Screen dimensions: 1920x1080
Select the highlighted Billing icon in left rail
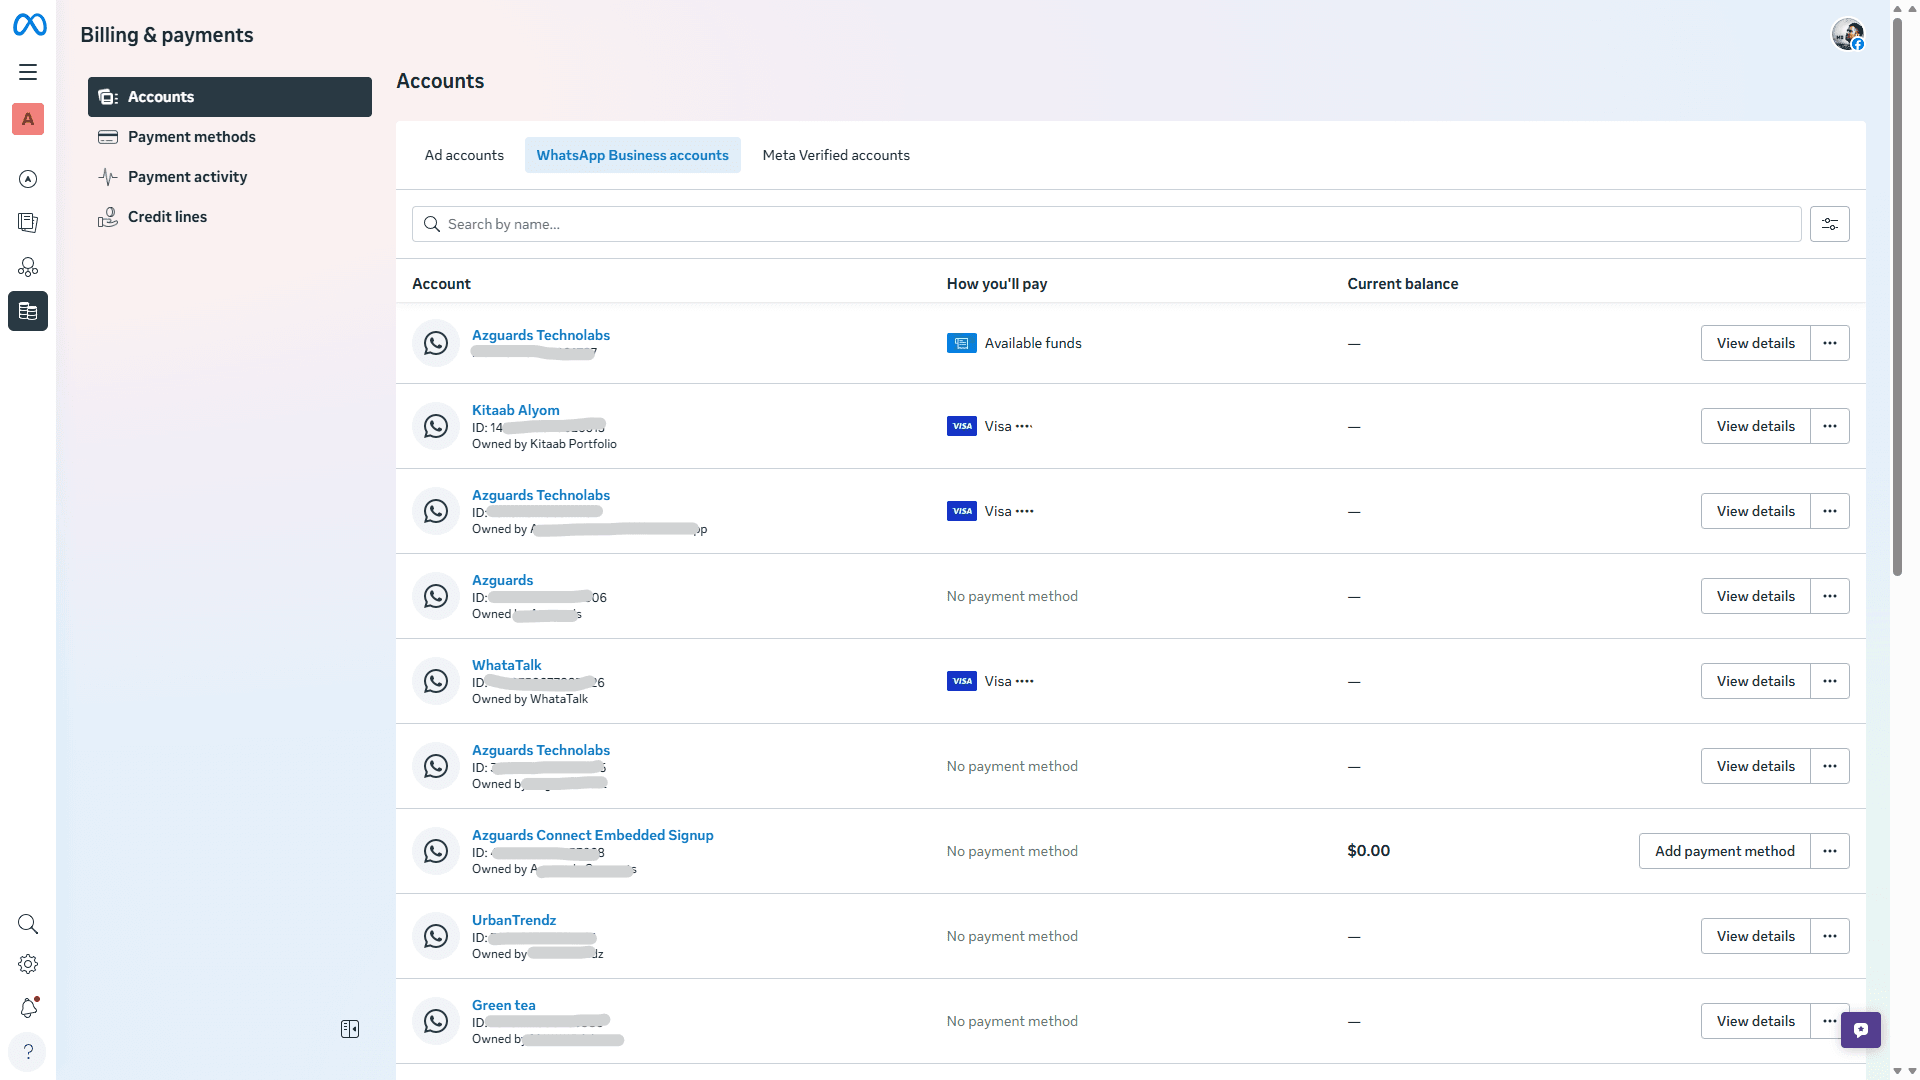28,311
